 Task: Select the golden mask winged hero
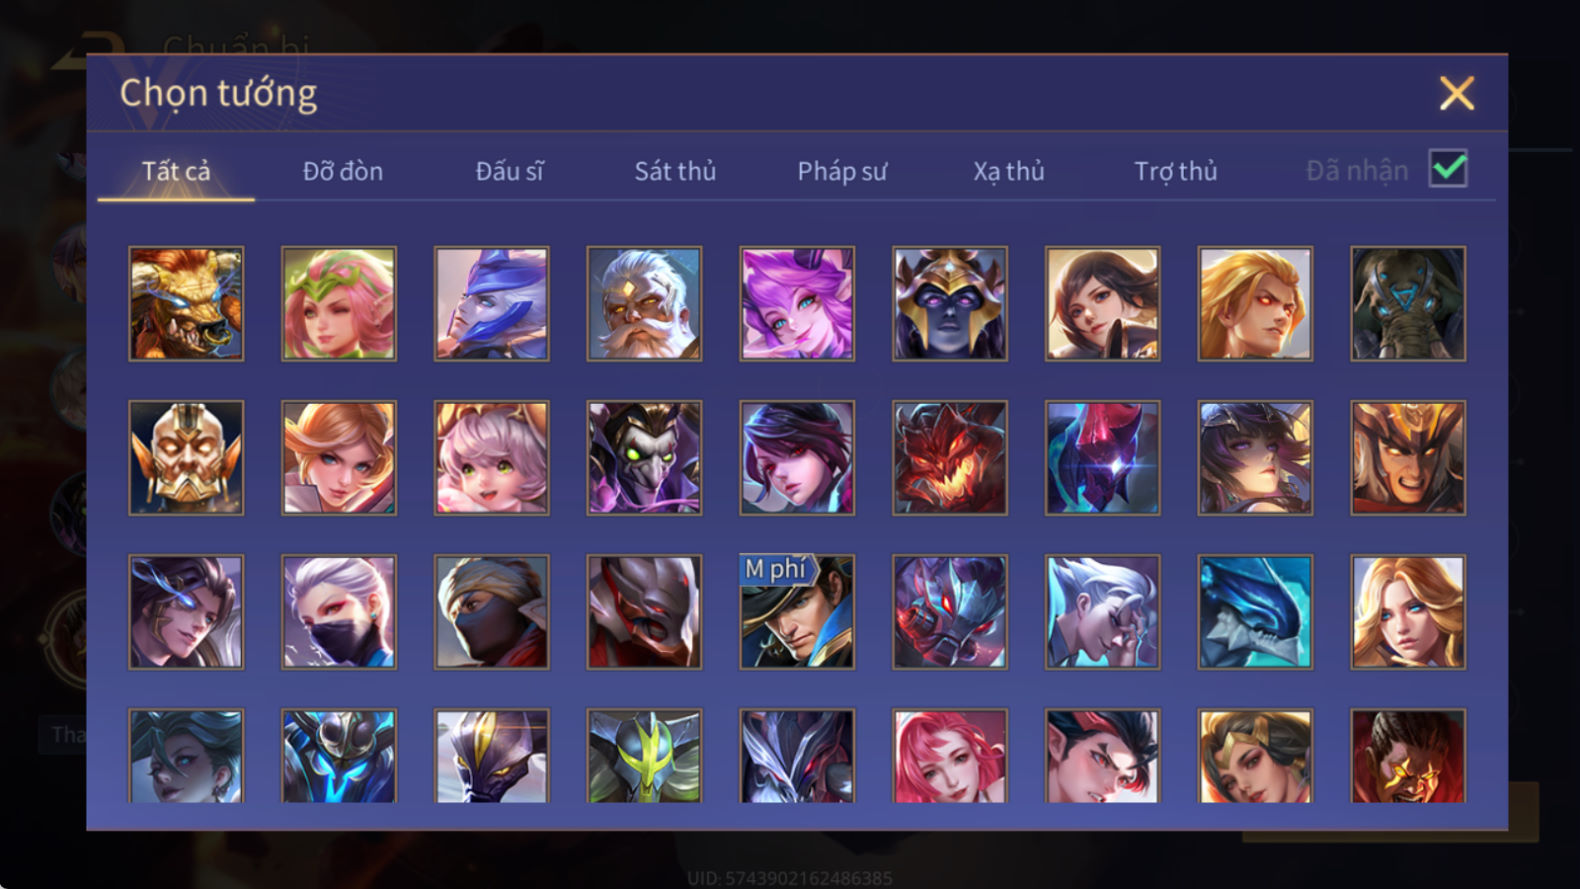click(186, 457)
